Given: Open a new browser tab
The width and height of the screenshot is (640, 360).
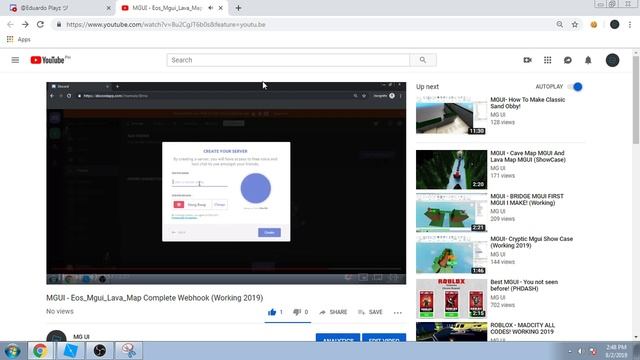Looking at the screenshot, I should point(238,8).
